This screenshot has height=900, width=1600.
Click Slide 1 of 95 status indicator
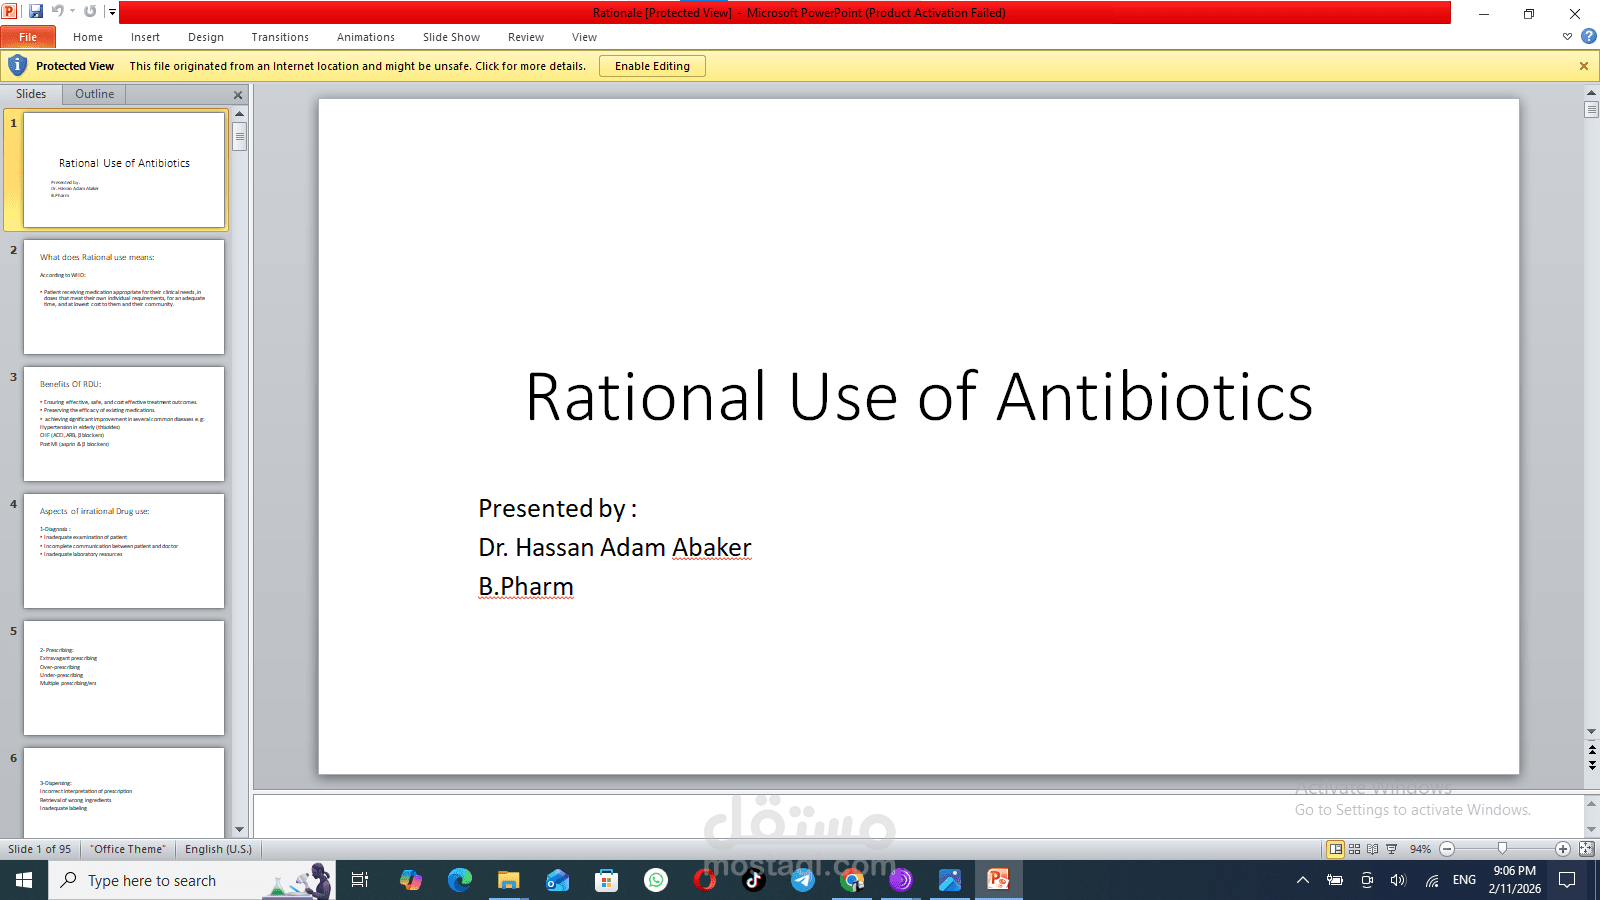40,849
